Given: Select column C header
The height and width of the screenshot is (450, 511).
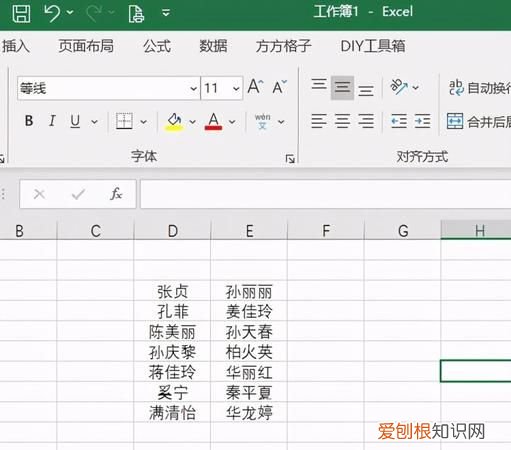Looking at the screenshot, I should pyautogui.click(x=96, y=230).
